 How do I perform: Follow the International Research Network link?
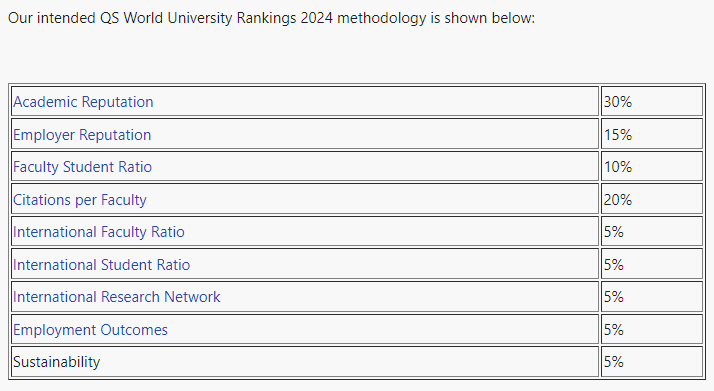(x=117, y=297)
